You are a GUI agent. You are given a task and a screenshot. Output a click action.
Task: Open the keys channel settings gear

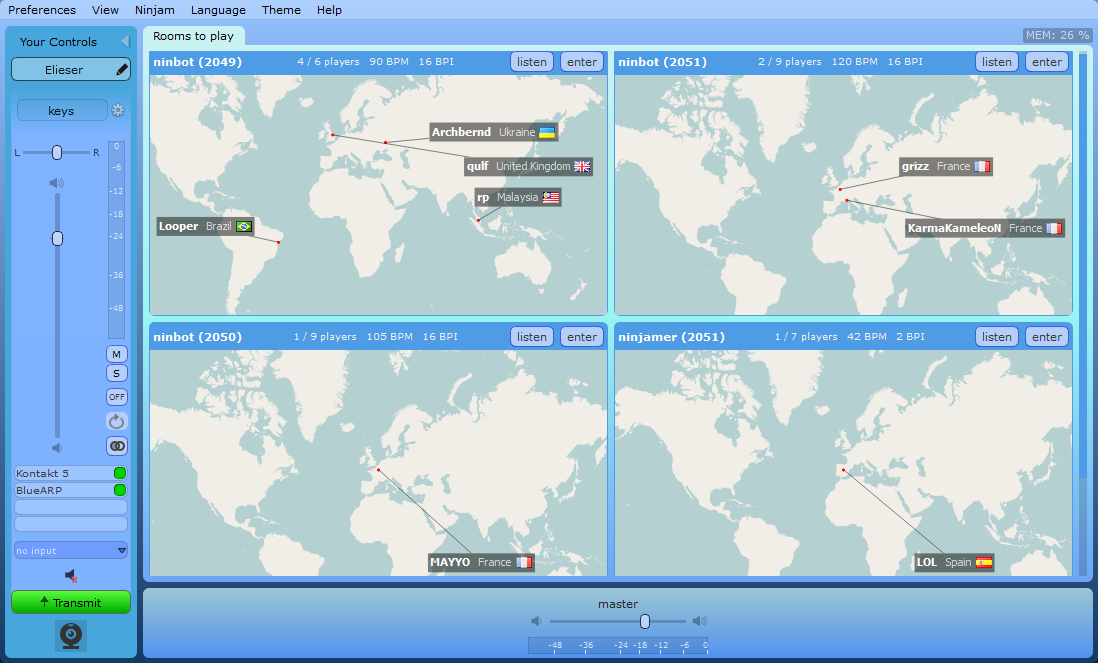[x=118, y=111]
